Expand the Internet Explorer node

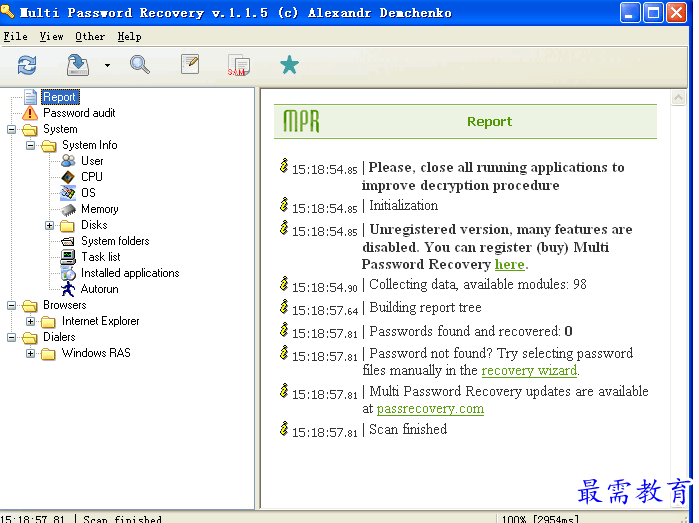pyautogui.click(x=30, y=321)
